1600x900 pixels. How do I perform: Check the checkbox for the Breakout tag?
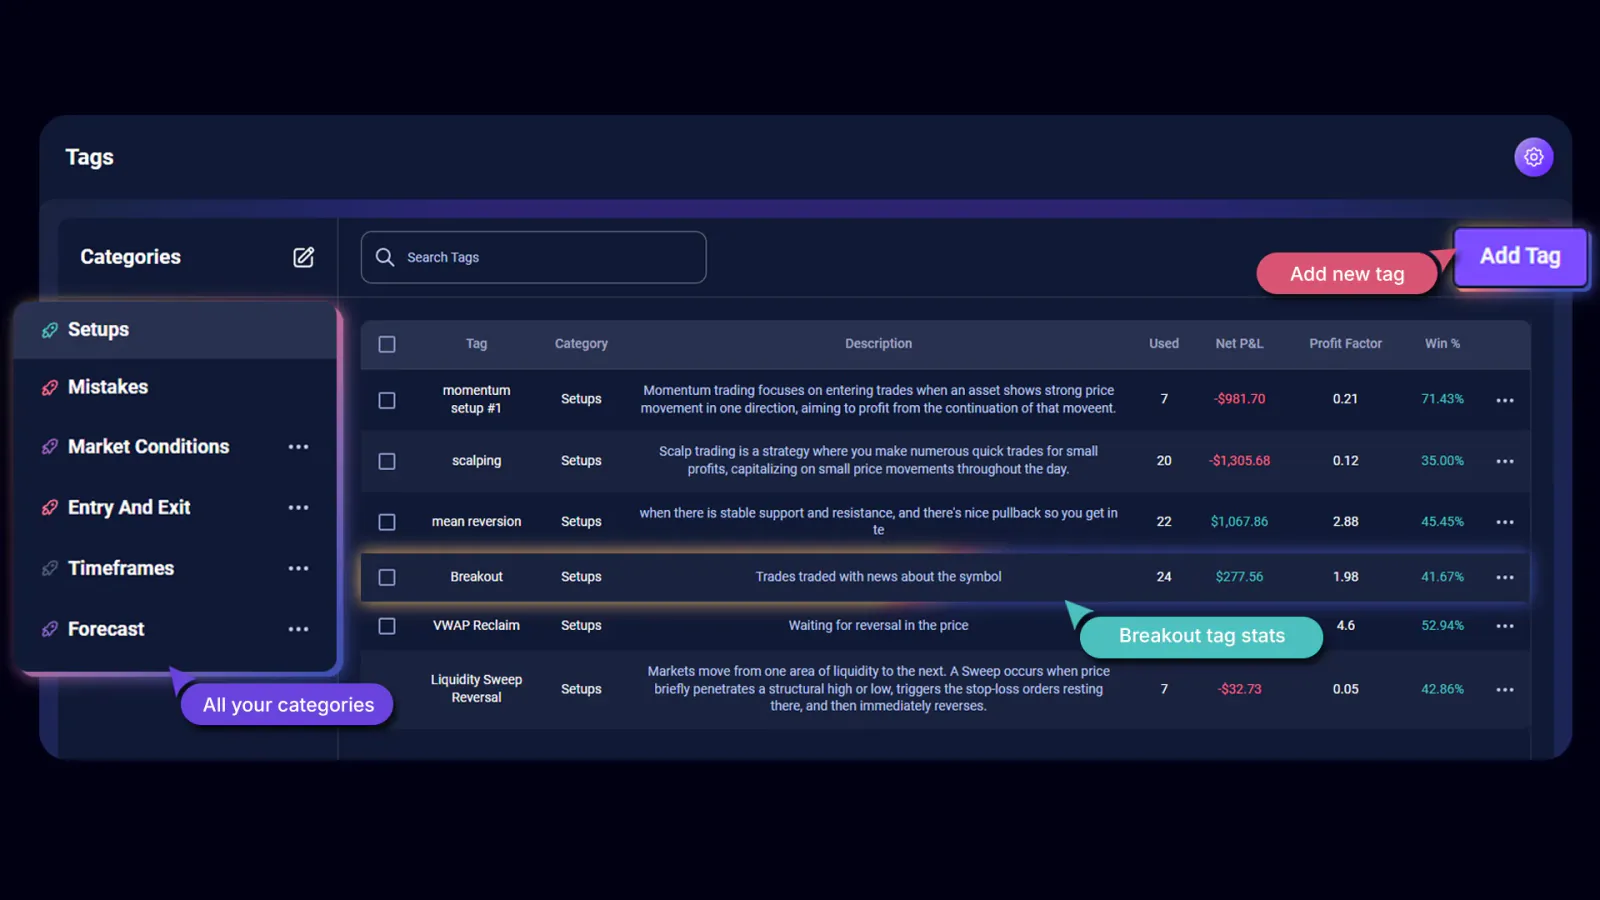387,577
